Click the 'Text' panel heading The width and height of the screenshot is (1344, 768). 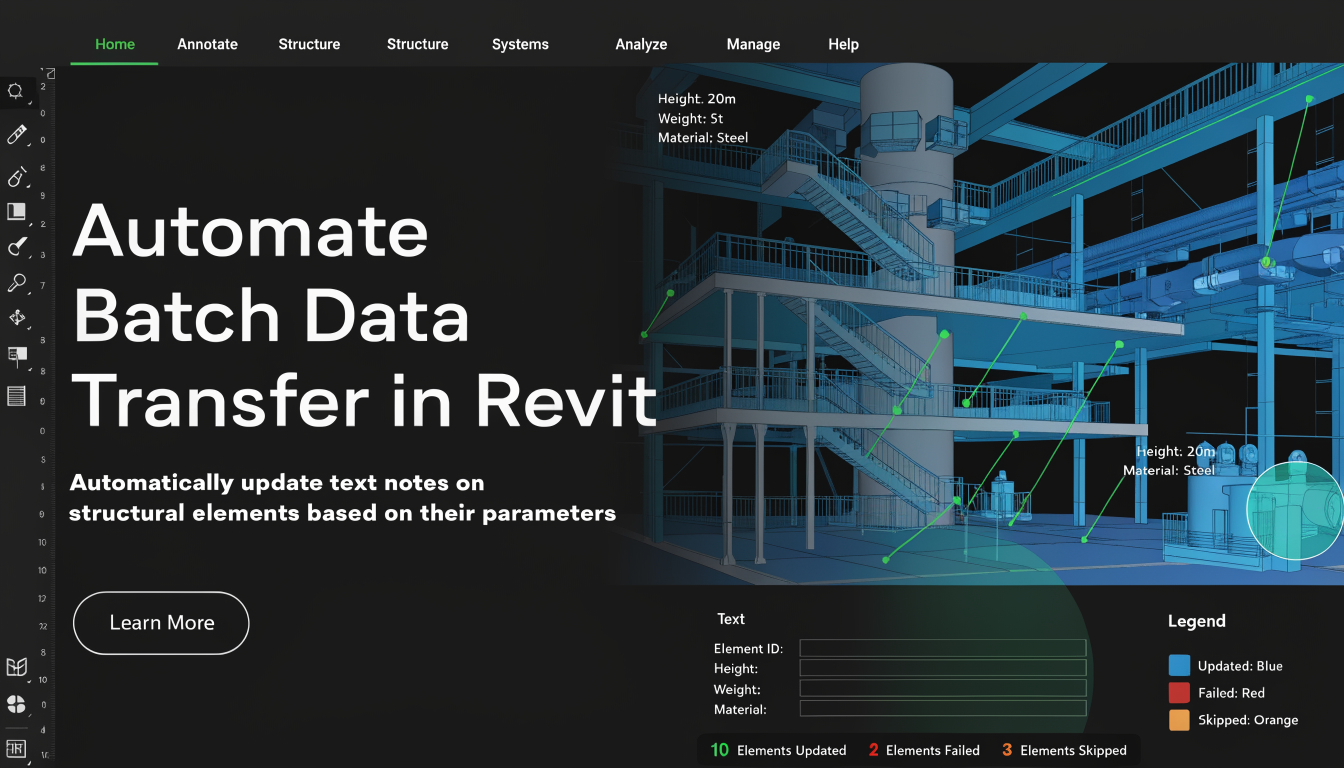tap(731, 619)
